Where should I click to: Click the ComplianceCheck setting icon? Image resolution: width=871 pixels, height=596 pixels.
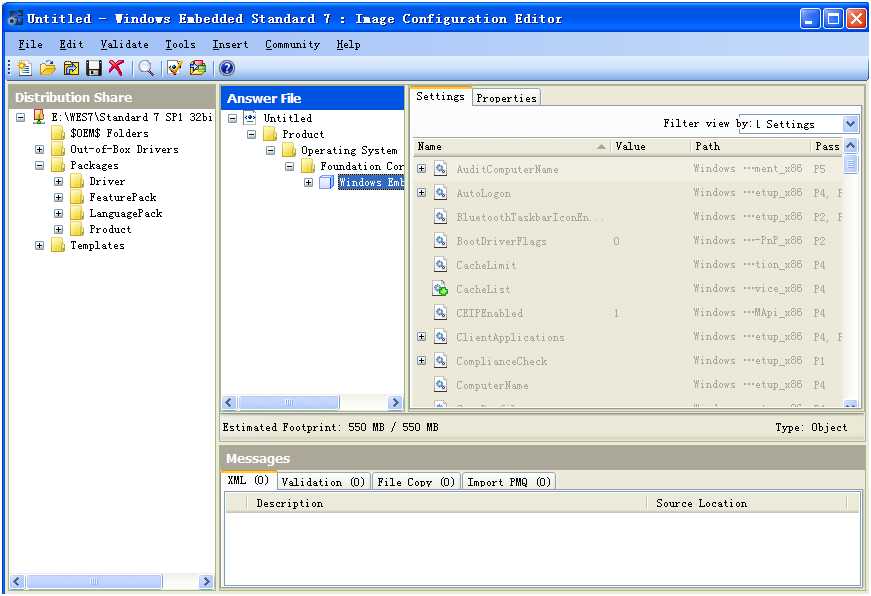[440, 360]
